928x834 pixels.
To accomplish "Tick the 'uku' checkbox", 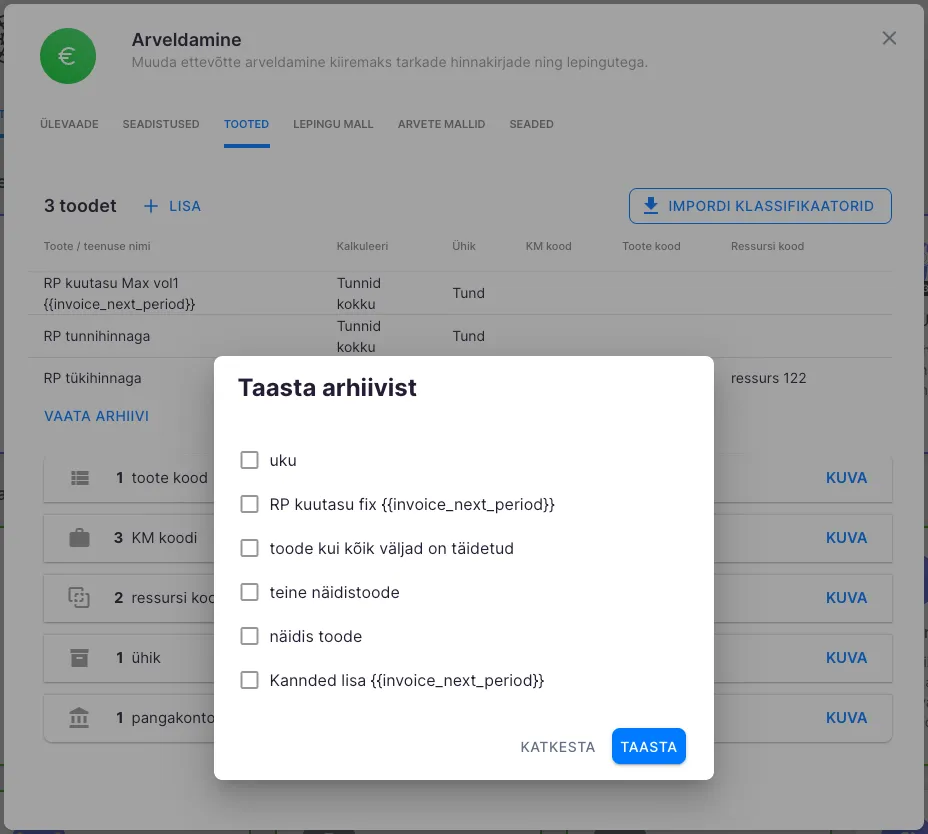I will coord(250,461).
